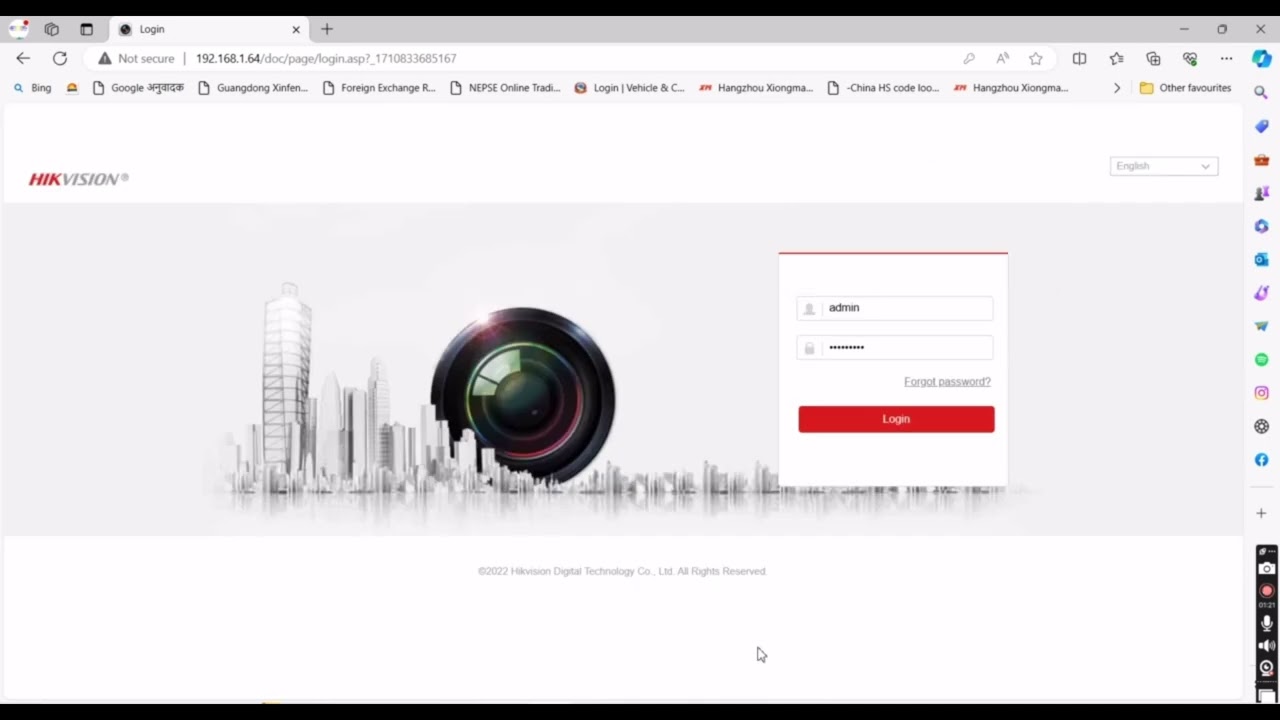Viewport: 1280px width, 720px height.
Task: Close the Login tab
Action: [x=296, y=29]
